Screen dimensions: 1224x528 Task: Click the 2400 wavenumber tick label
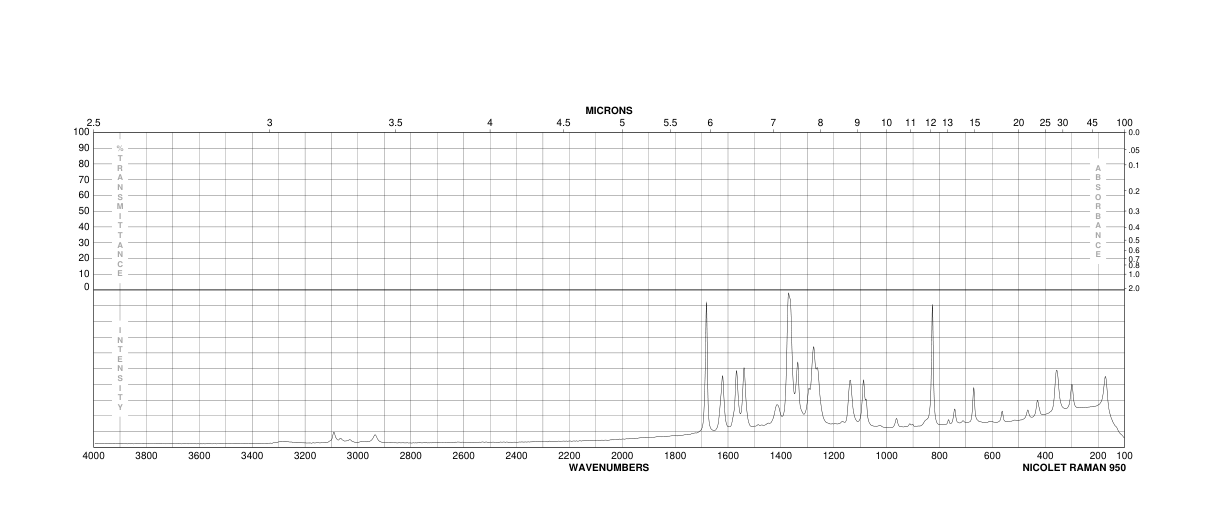point(516,457)
